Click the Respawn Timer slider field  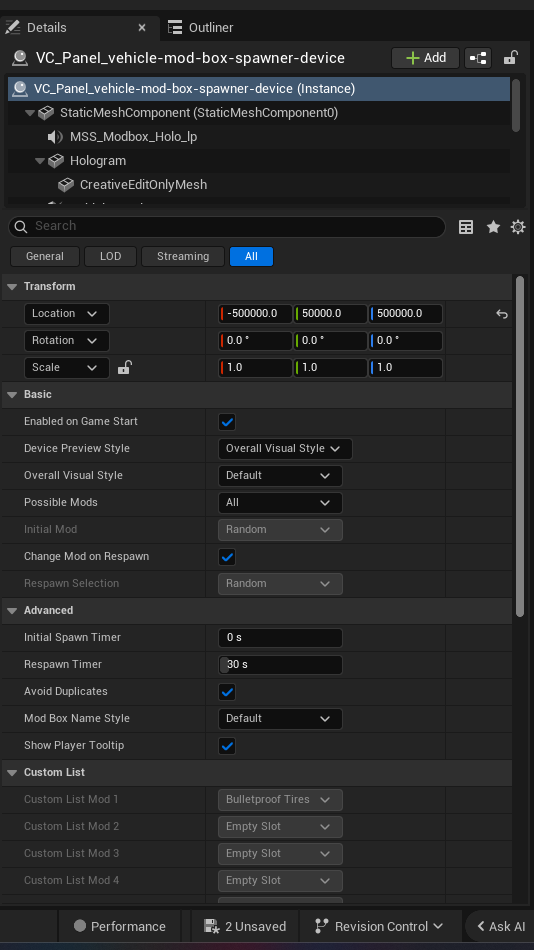point(280,665)
